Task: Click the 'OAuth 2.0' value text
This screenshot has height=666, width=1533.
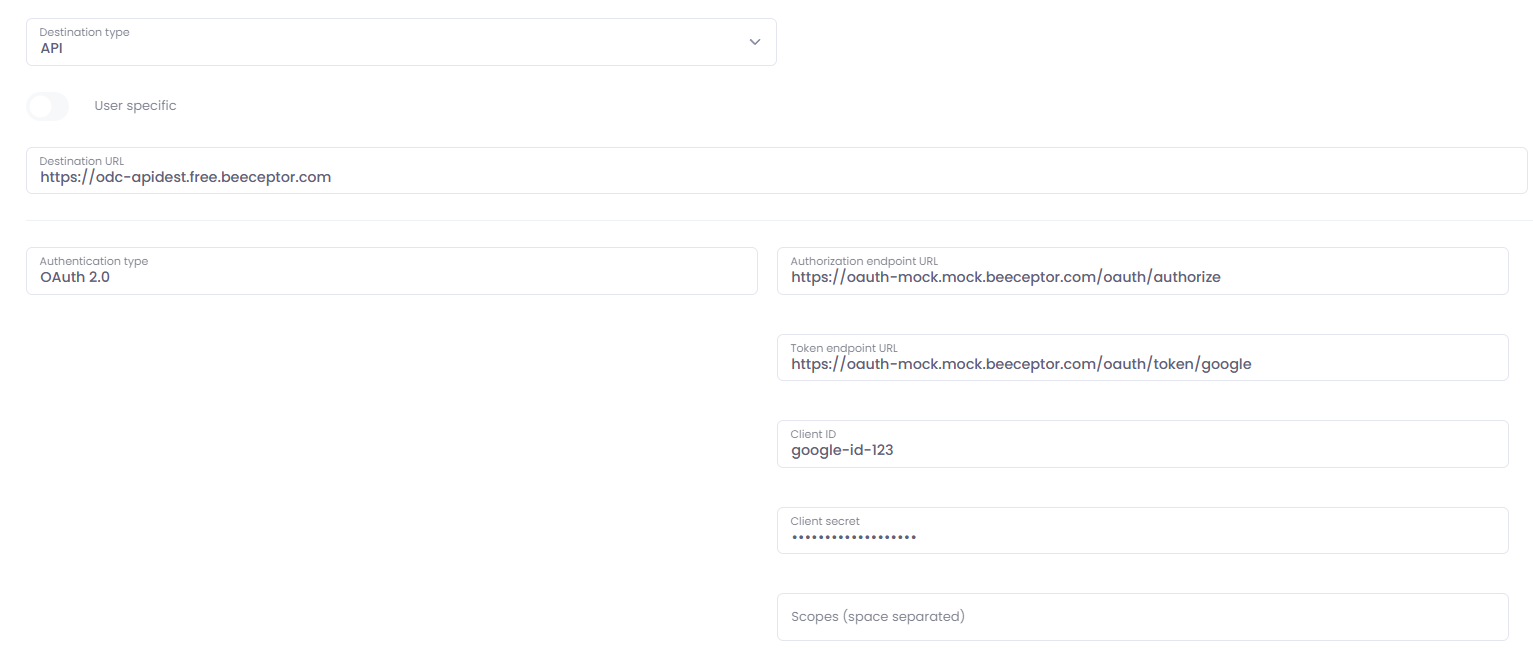Action: [x=75, y=277]
